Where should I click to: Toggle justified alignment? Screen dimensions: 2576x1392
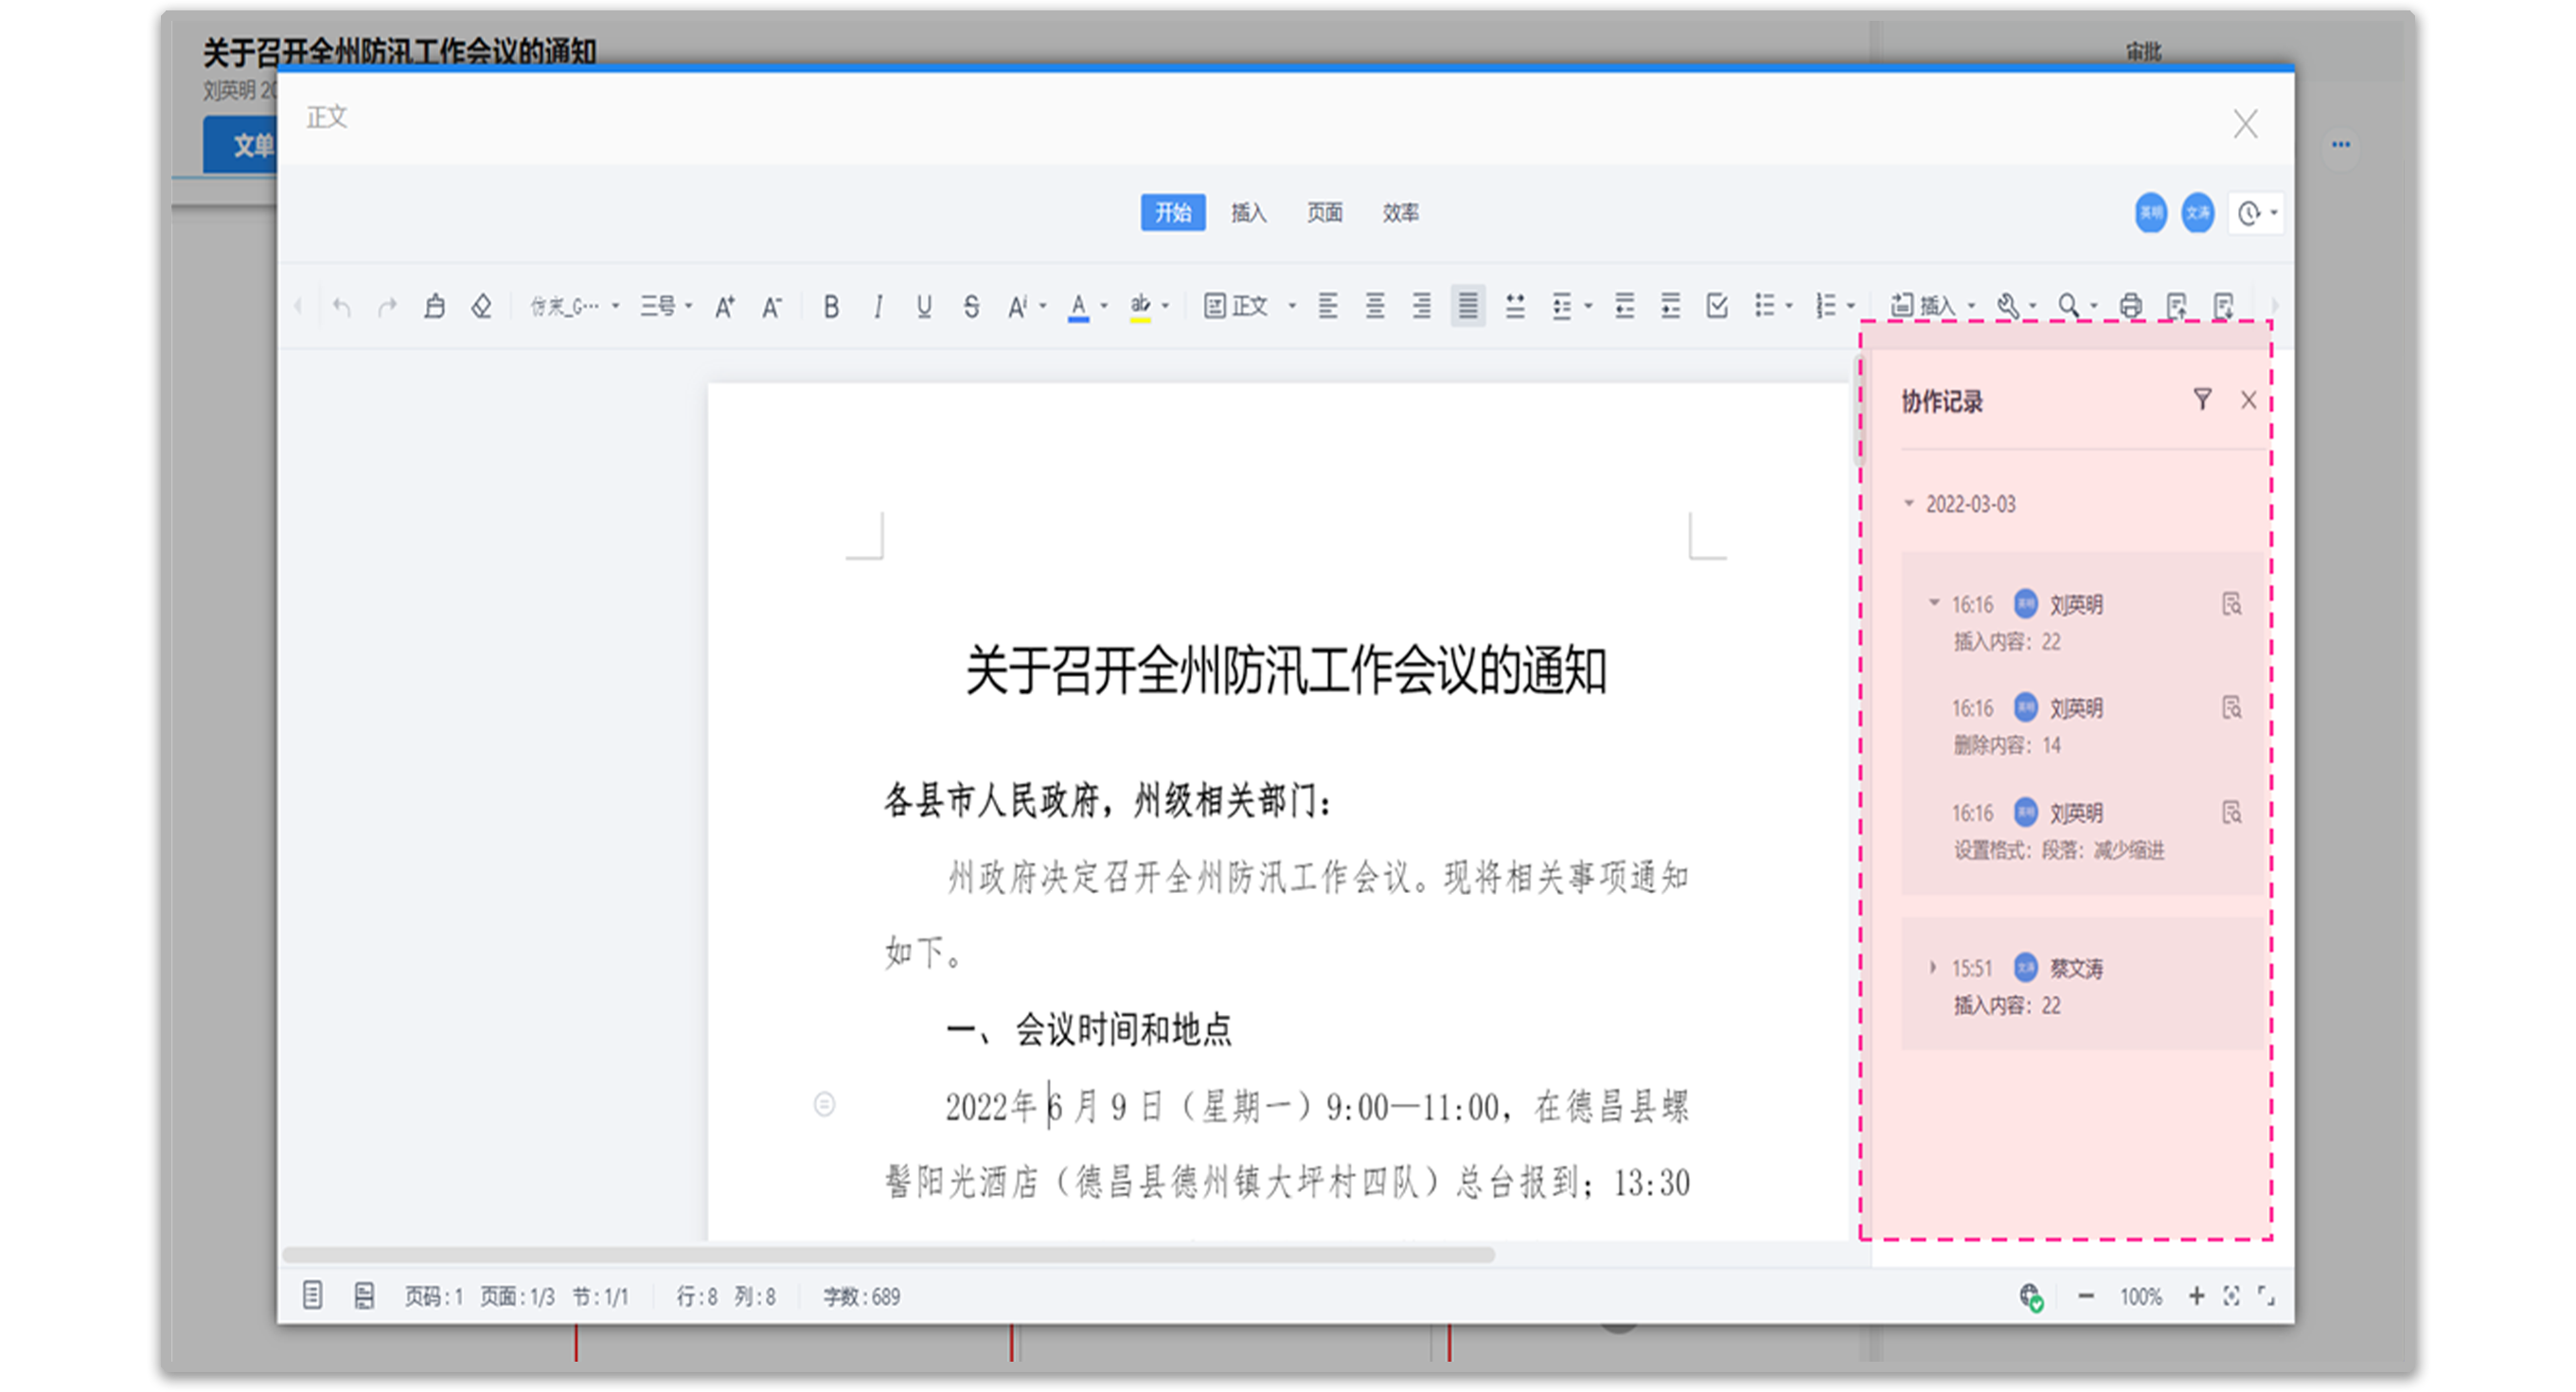pos(1468,306)
